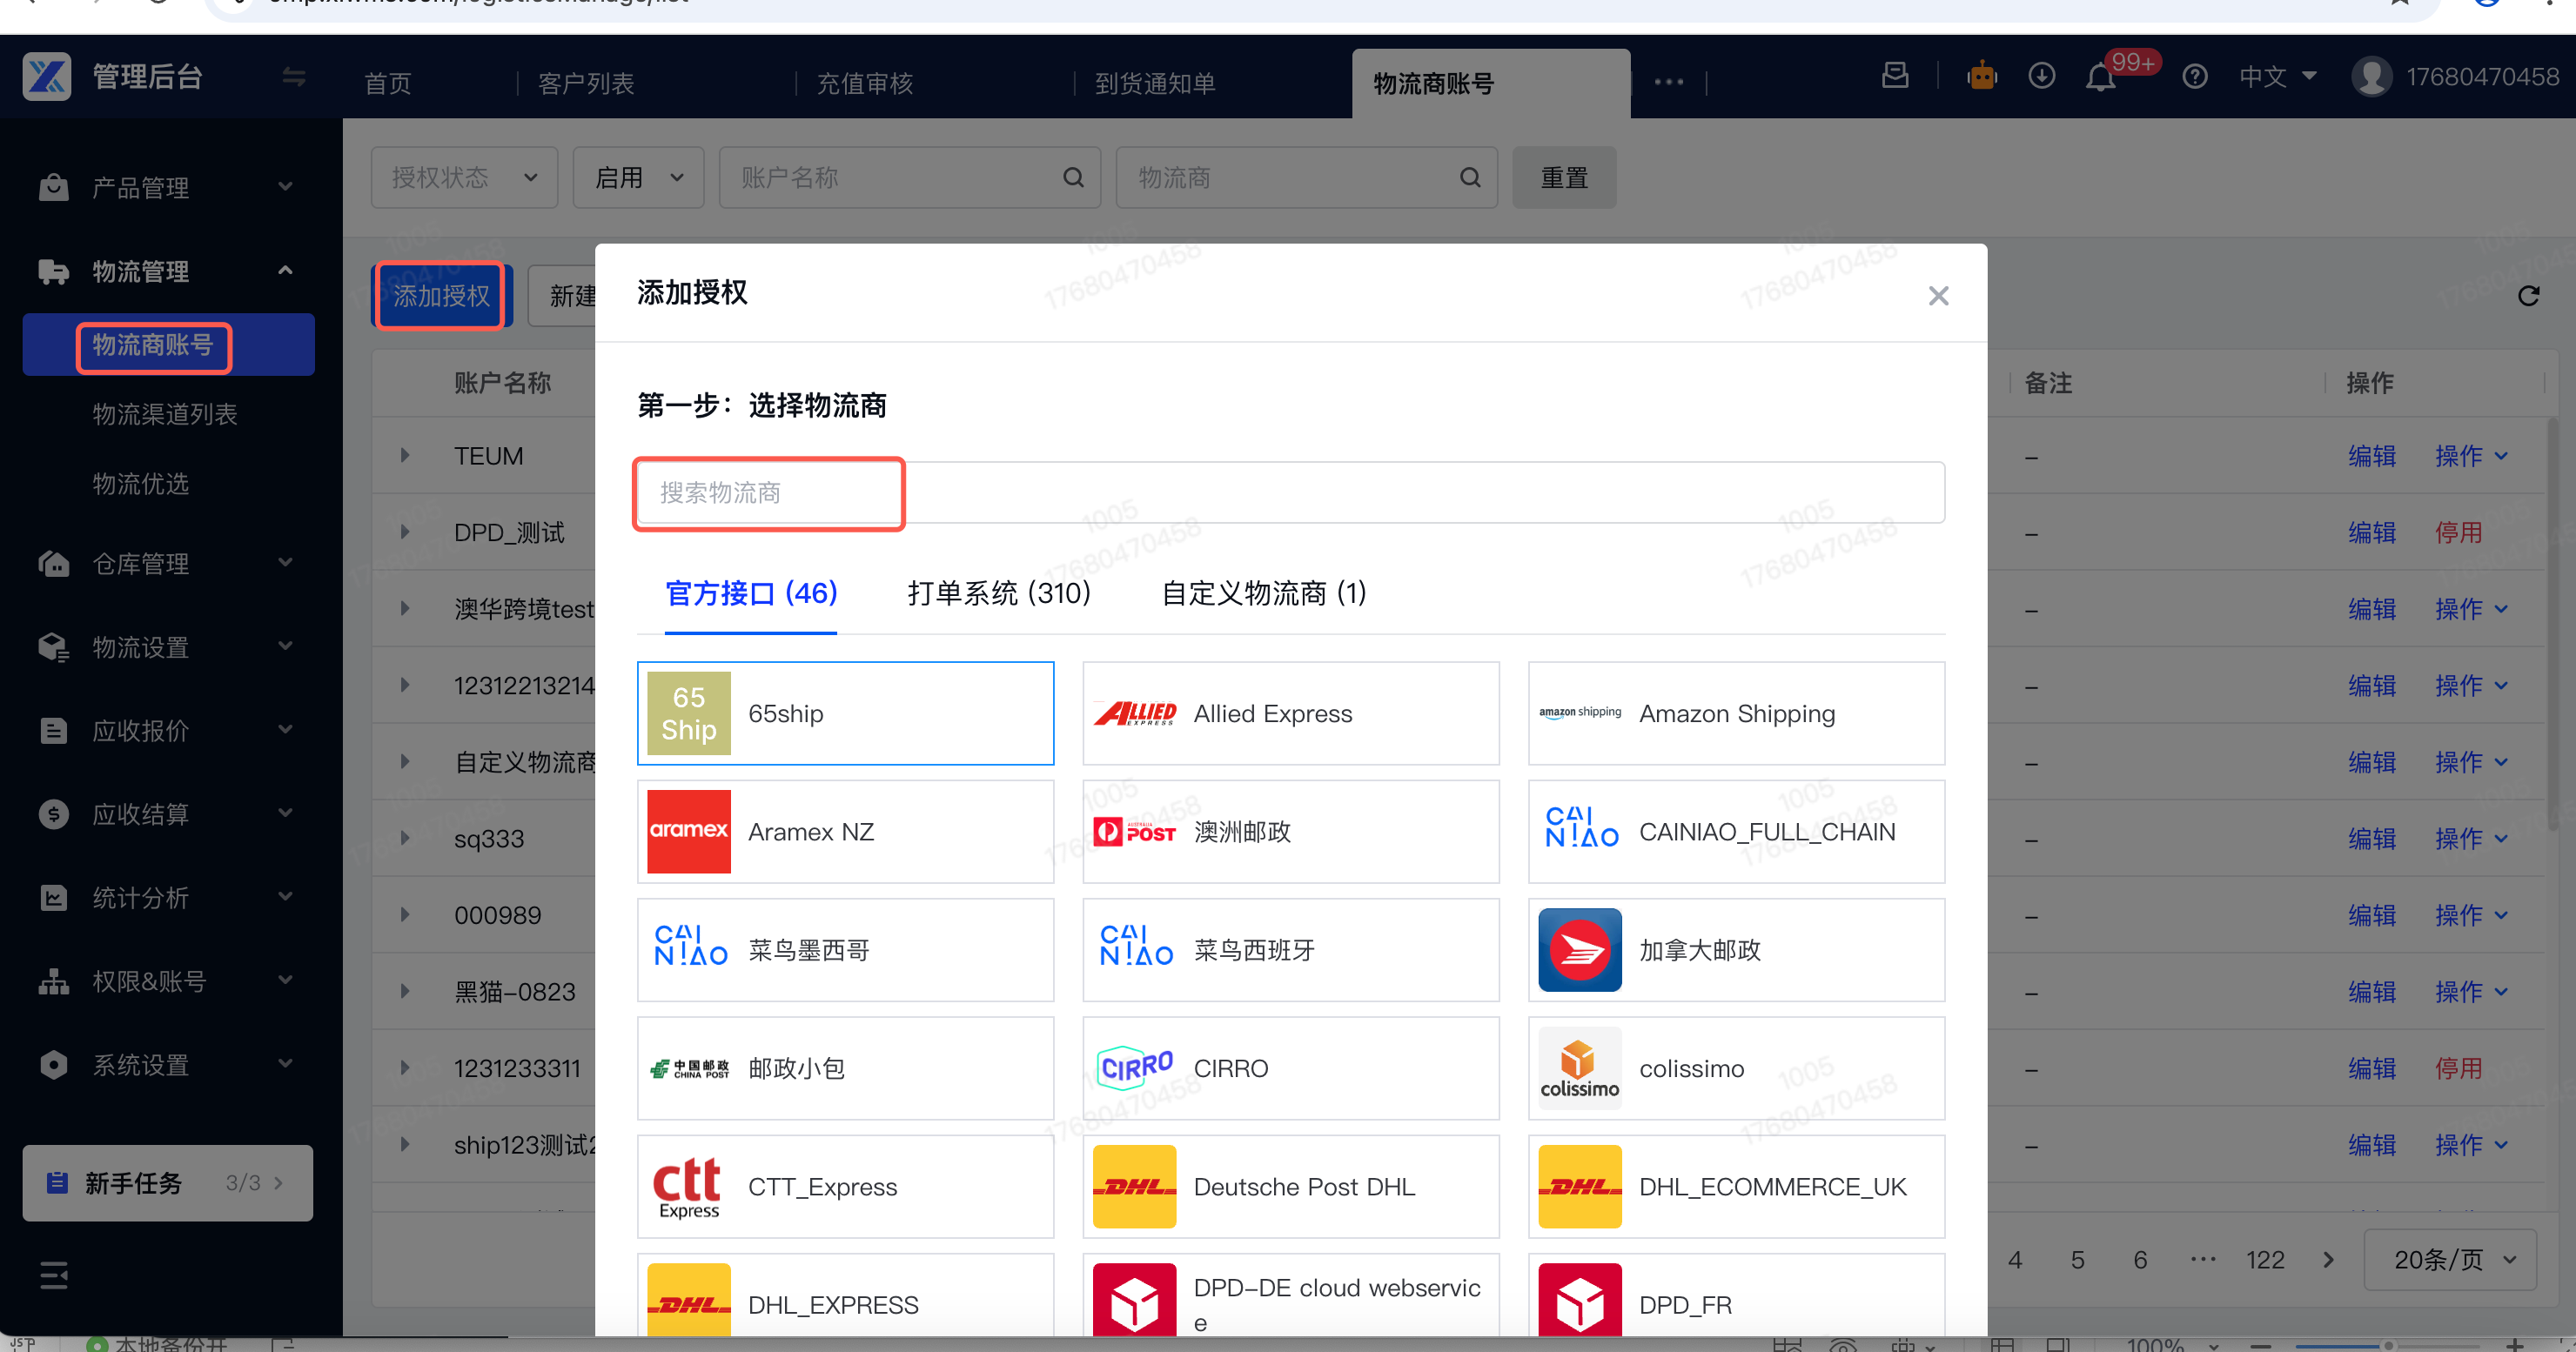Screen dimensions: 2576x1352
Task: Open more tabs ellipsis menu
Action: click(x=1668, y=83)
